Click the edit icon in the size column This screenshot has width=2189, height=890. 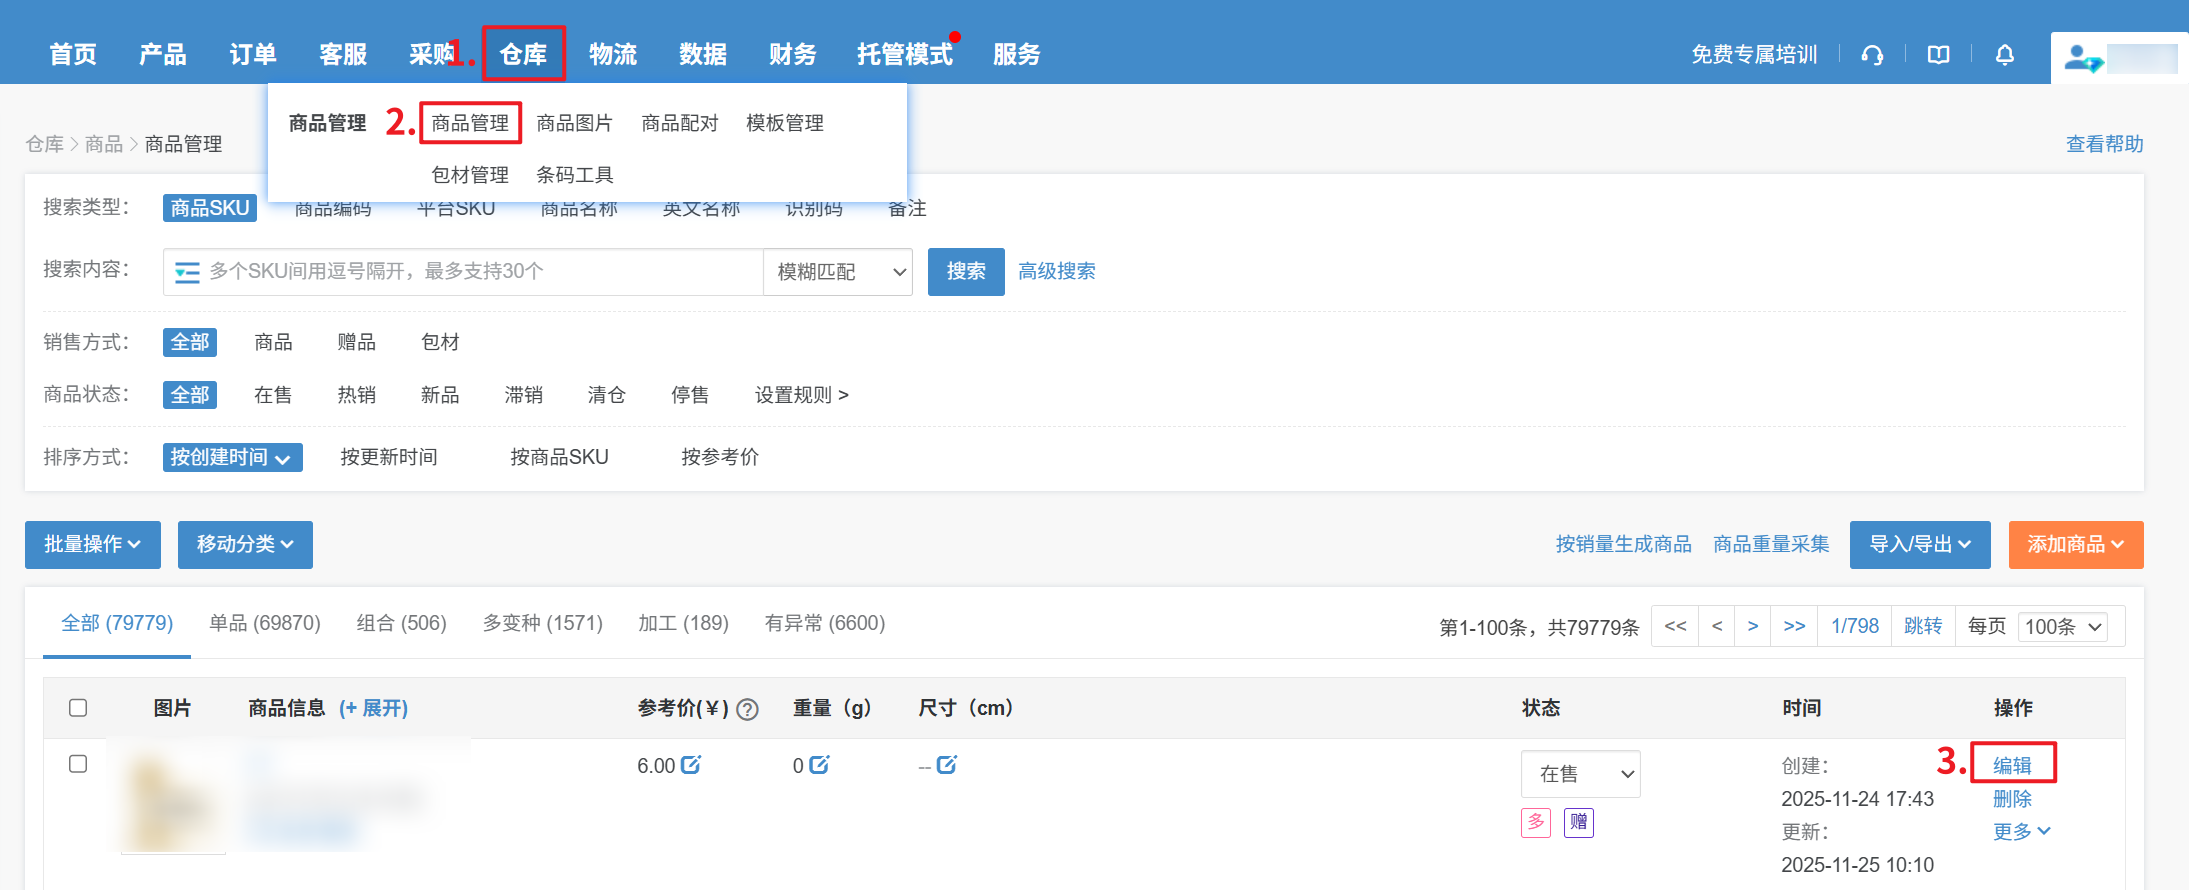coord(947,765)
